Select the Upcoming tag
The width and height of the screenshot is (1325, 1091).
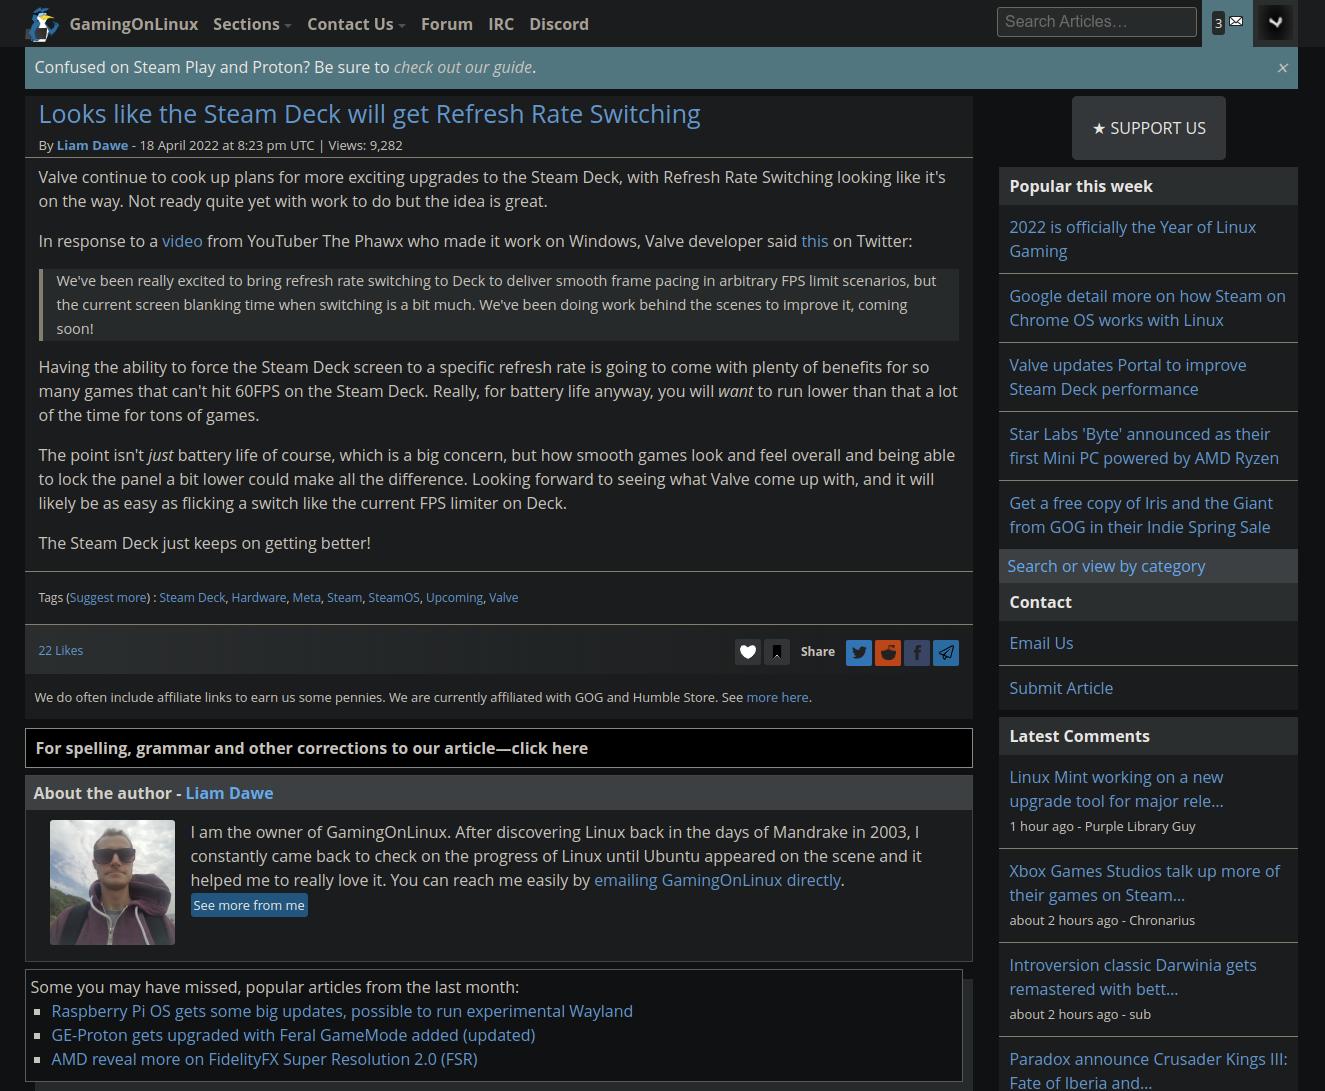point(454,597)
